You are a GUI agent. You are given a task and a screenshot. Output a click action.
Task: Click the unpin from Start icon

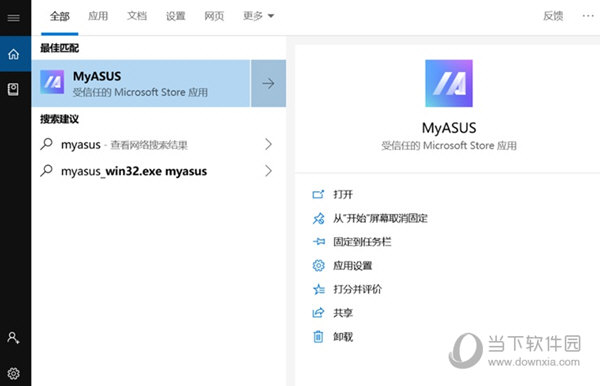point(318,218)
